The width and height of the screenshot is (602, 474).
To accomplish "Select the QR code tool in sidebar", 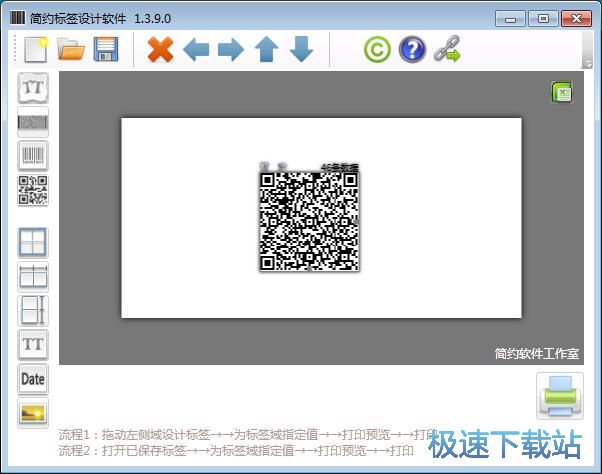I will tap(33, 190).
